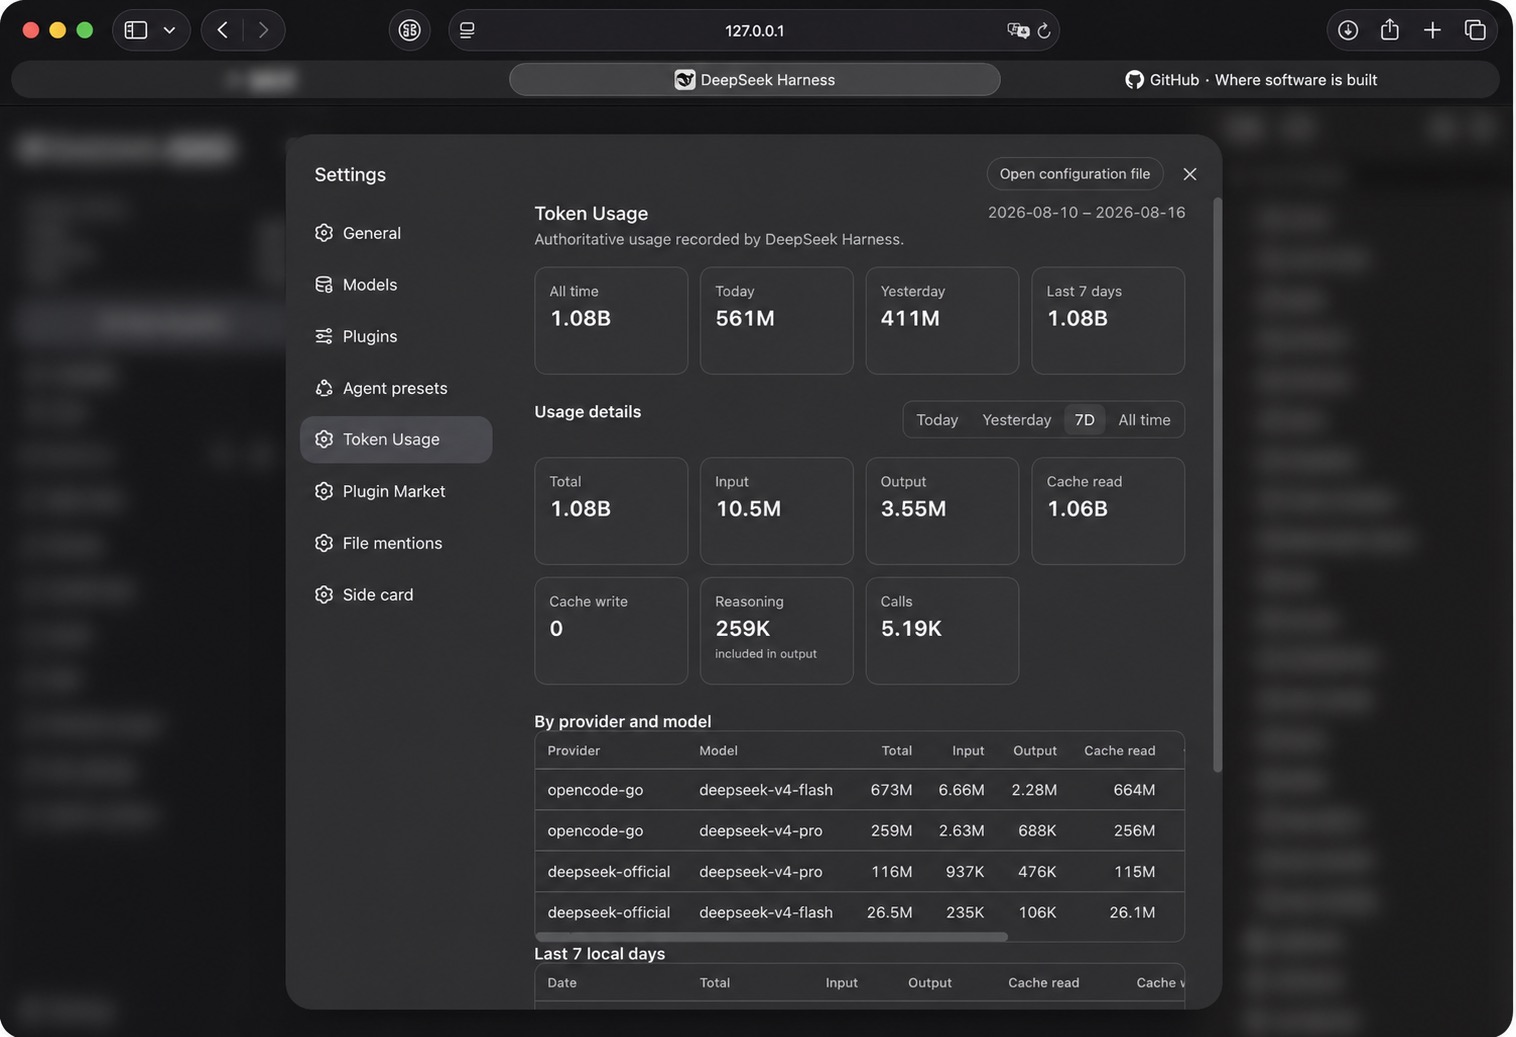The image size is (1516, 1037).
Task: Click the Agent presets icon
Action: [x=324, y=388]
